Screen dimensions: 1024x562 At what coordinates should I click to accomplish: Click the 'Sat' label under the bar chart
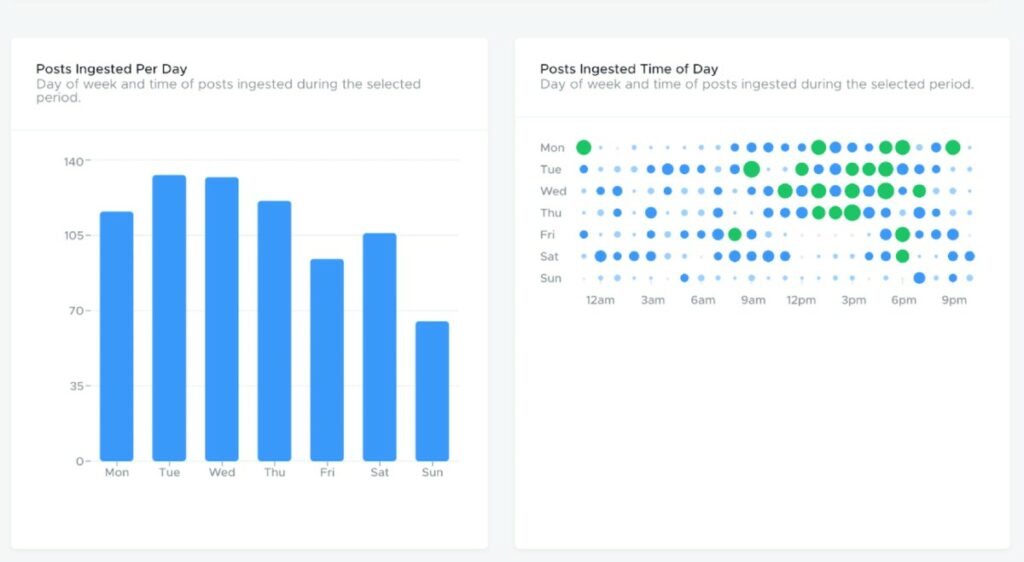point(379,472)
